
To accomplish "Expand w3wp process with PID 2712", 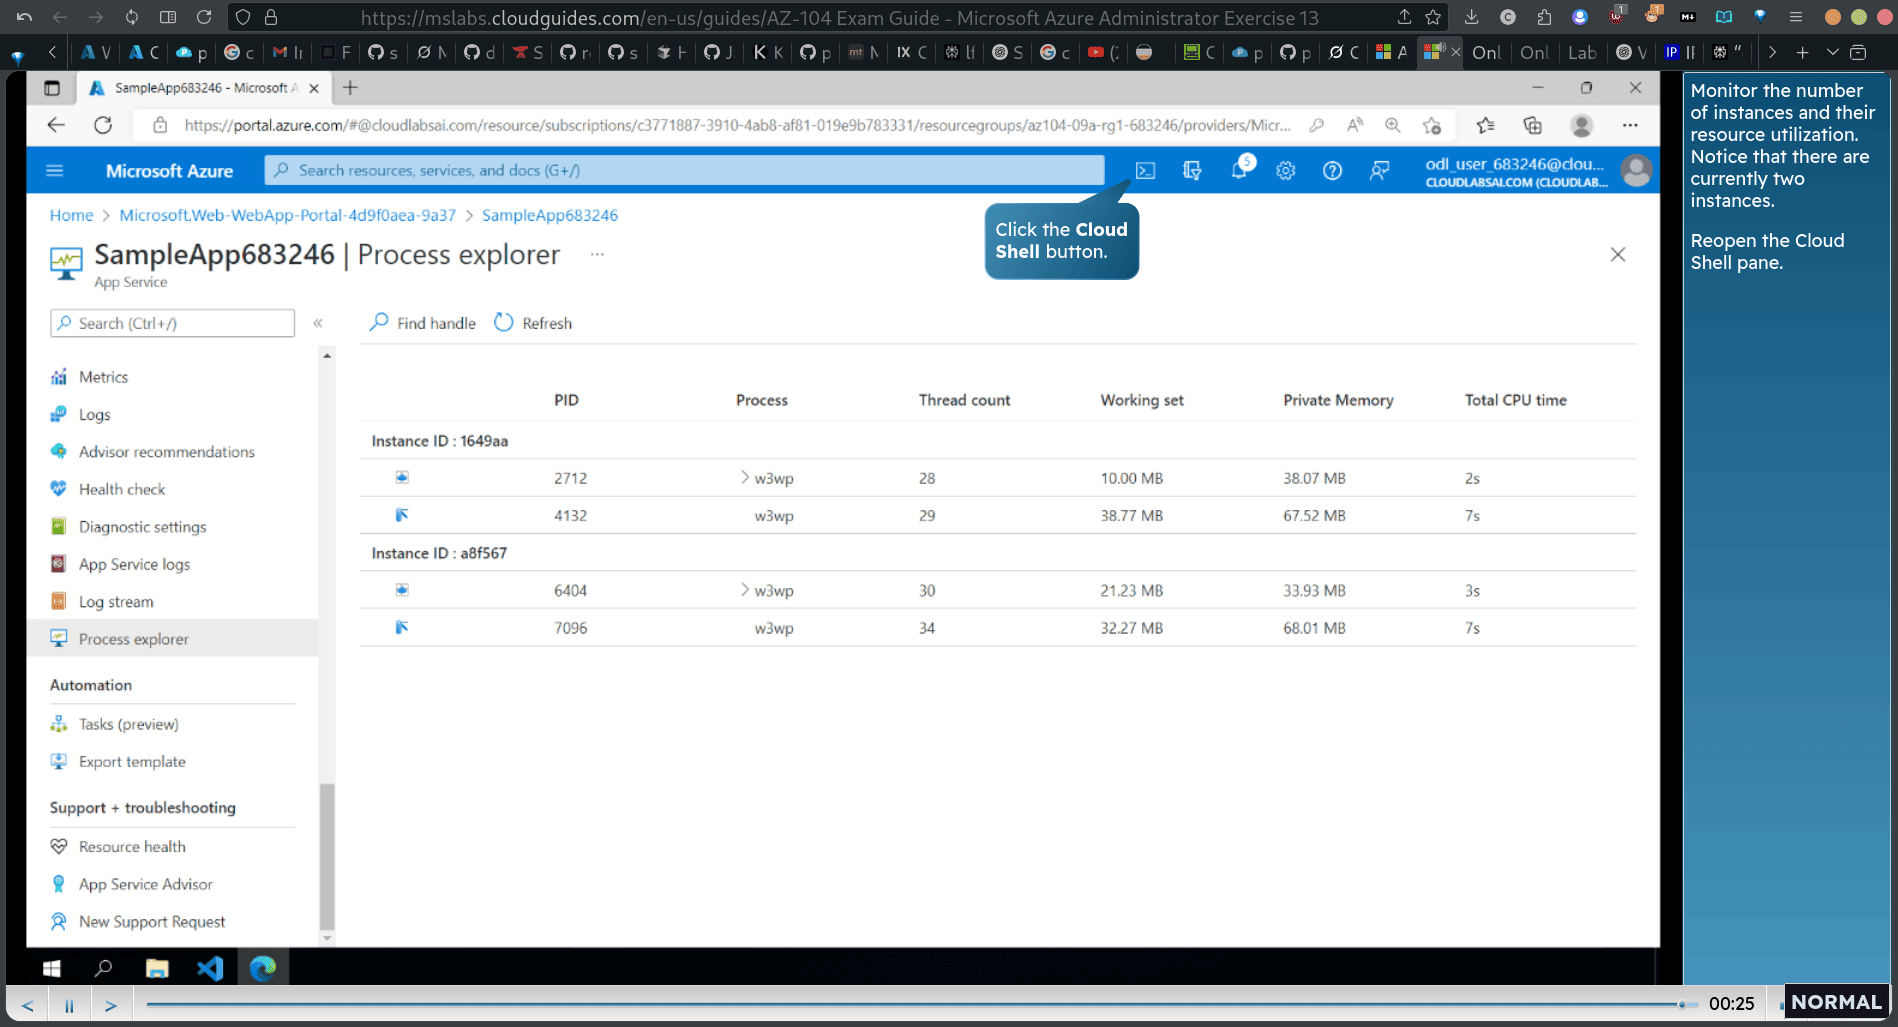I will tap(745, 478).
